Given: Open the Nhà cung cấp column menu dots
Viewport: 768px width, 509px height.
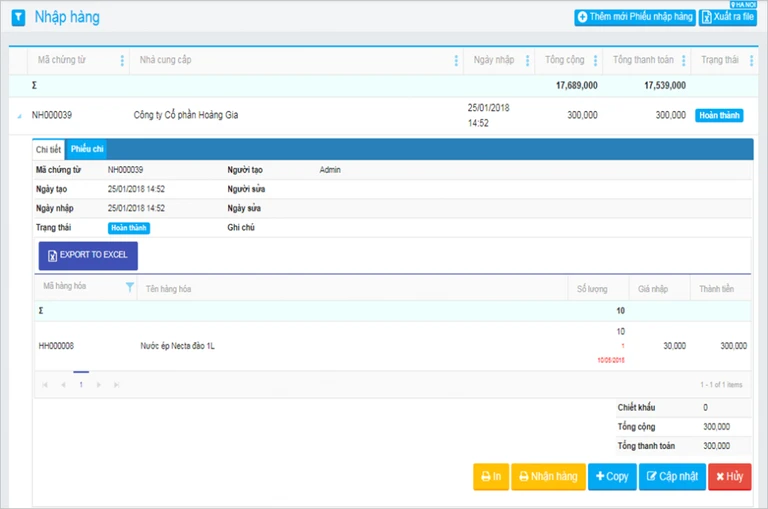Looking at the screenshot, I should [x=456, y=60].
